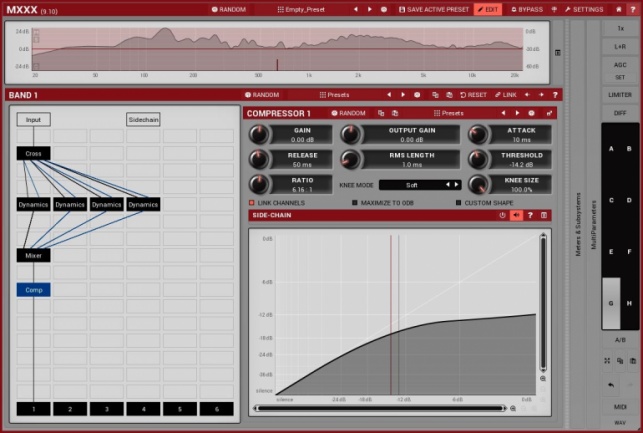This screenshot has width=643, height=433.
Task: Click Save Active Preset button
Action: [x=434, y=9]
